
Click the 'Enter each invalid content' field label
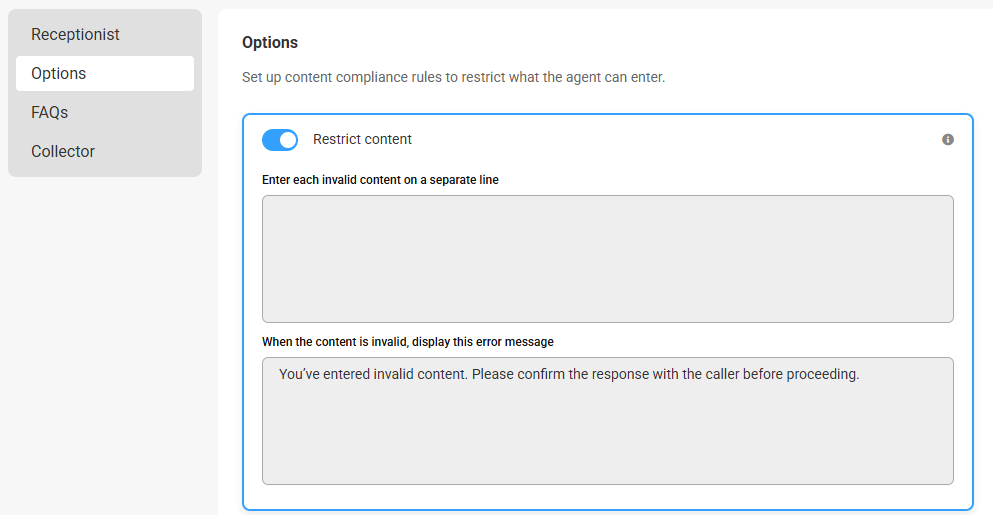pyautogui.click(x=380, y=180)
